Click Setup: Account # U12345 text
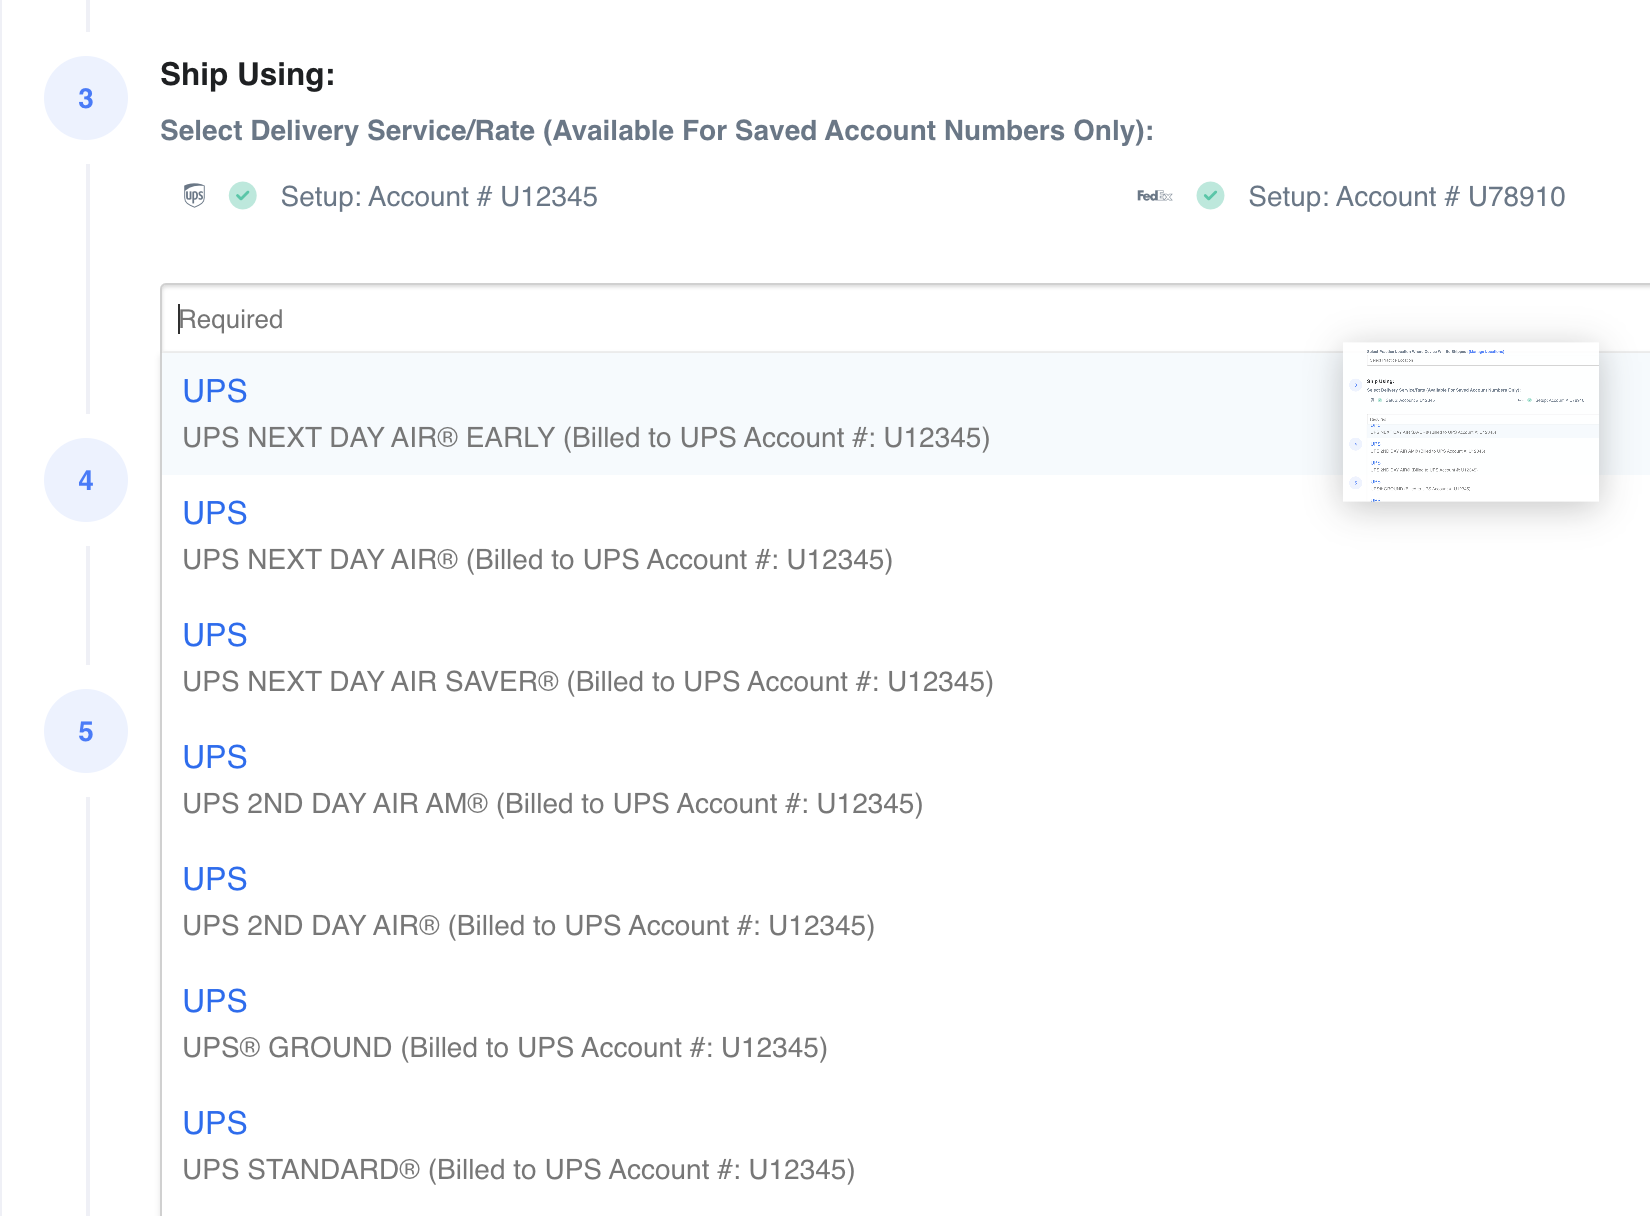The height and width of the screenshot is (1216, 1650). (x=439, y=197)
